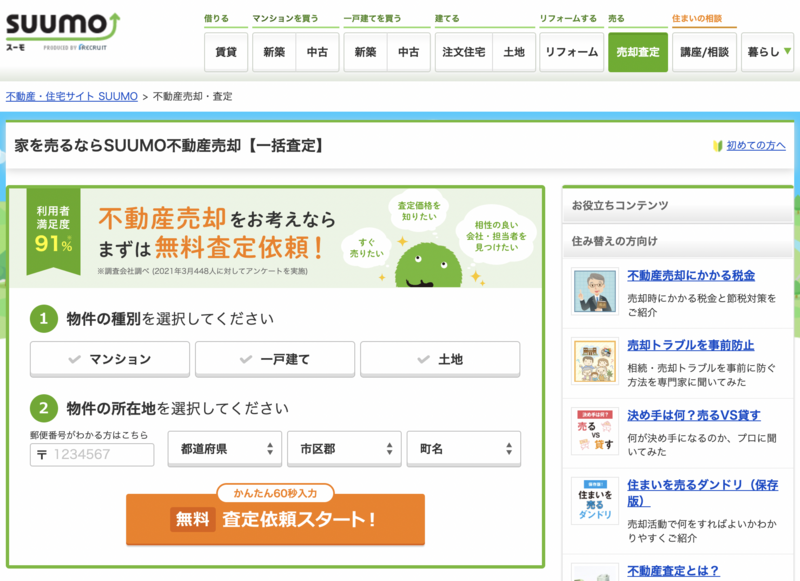Click the 売る vs 貸す thumbnail
800x581 pixels.
(595, 431)
